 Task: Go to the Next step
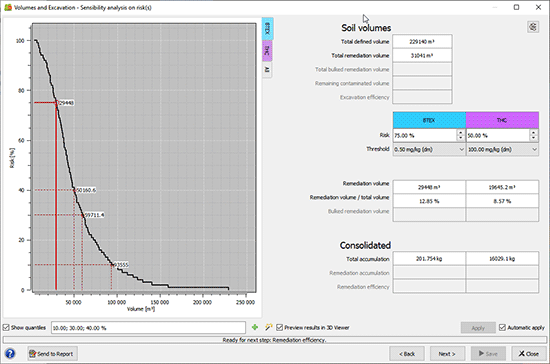[447, 354]
